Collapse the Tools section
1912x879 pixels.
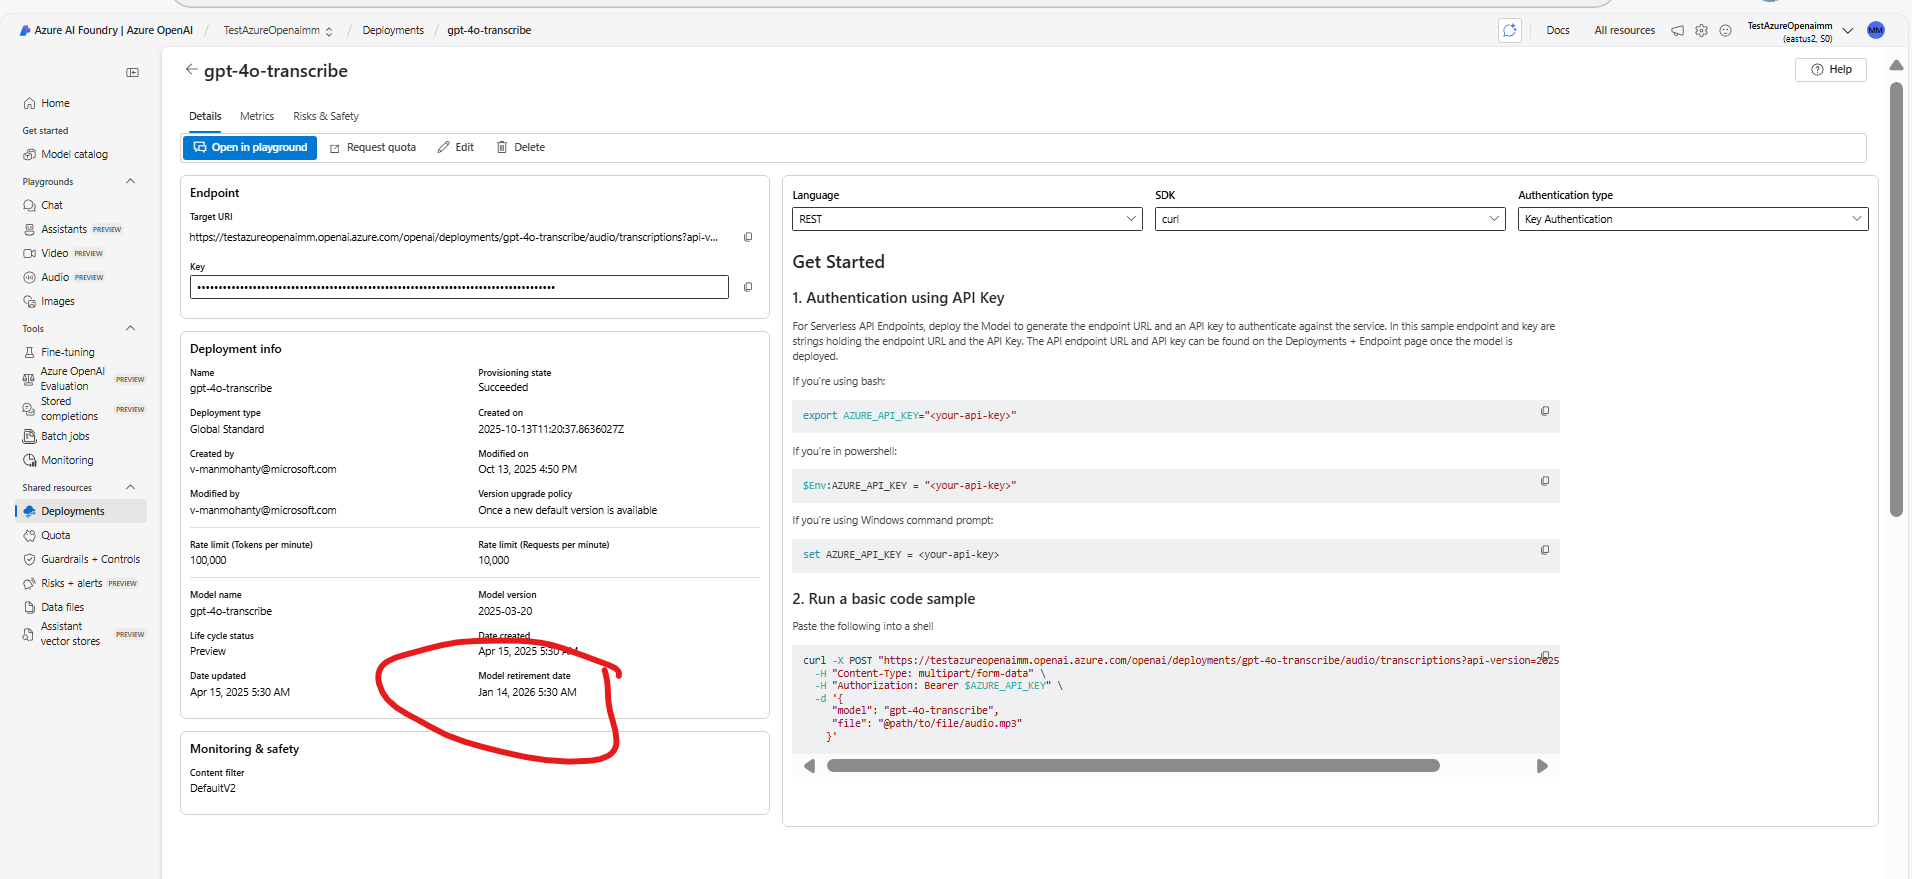(x=130, y=328)
